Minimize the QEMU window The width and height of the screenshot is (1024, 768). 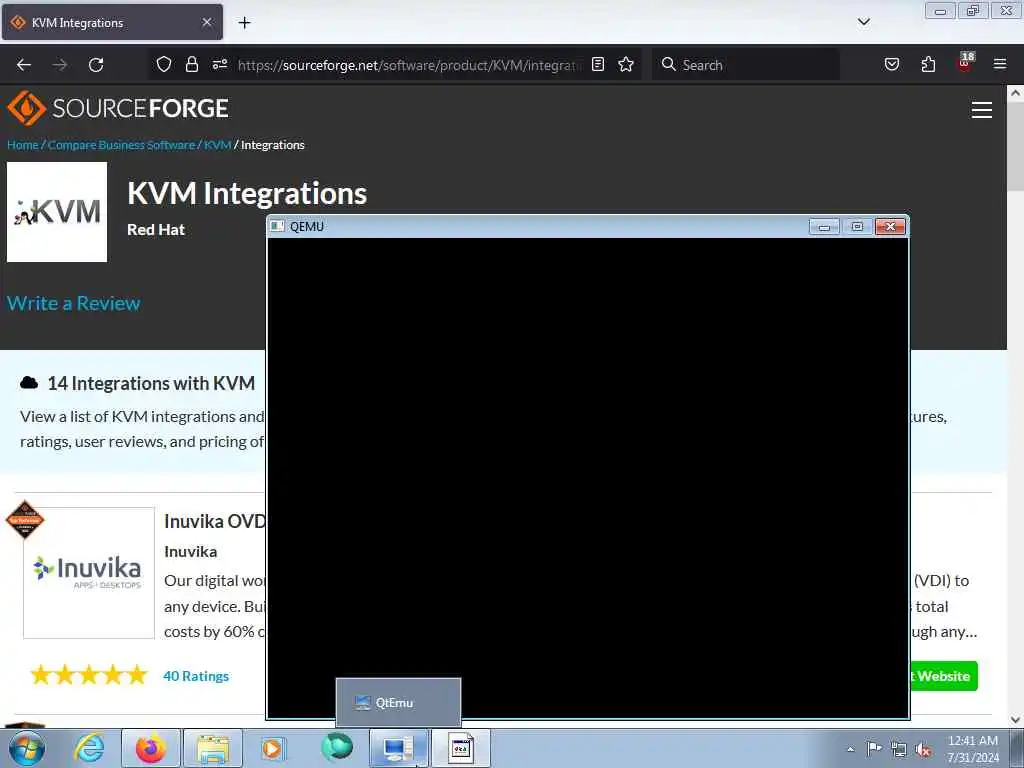pyautogui.click(x=824, y=227)
